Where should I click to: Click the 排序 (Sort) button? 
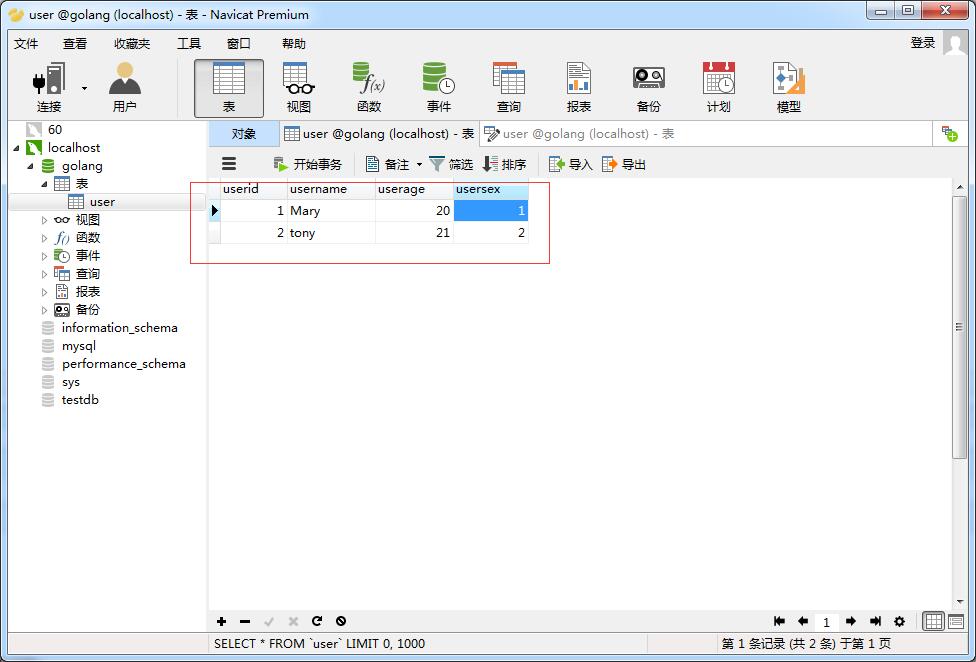pyautogui.click(x=505, y=164)
